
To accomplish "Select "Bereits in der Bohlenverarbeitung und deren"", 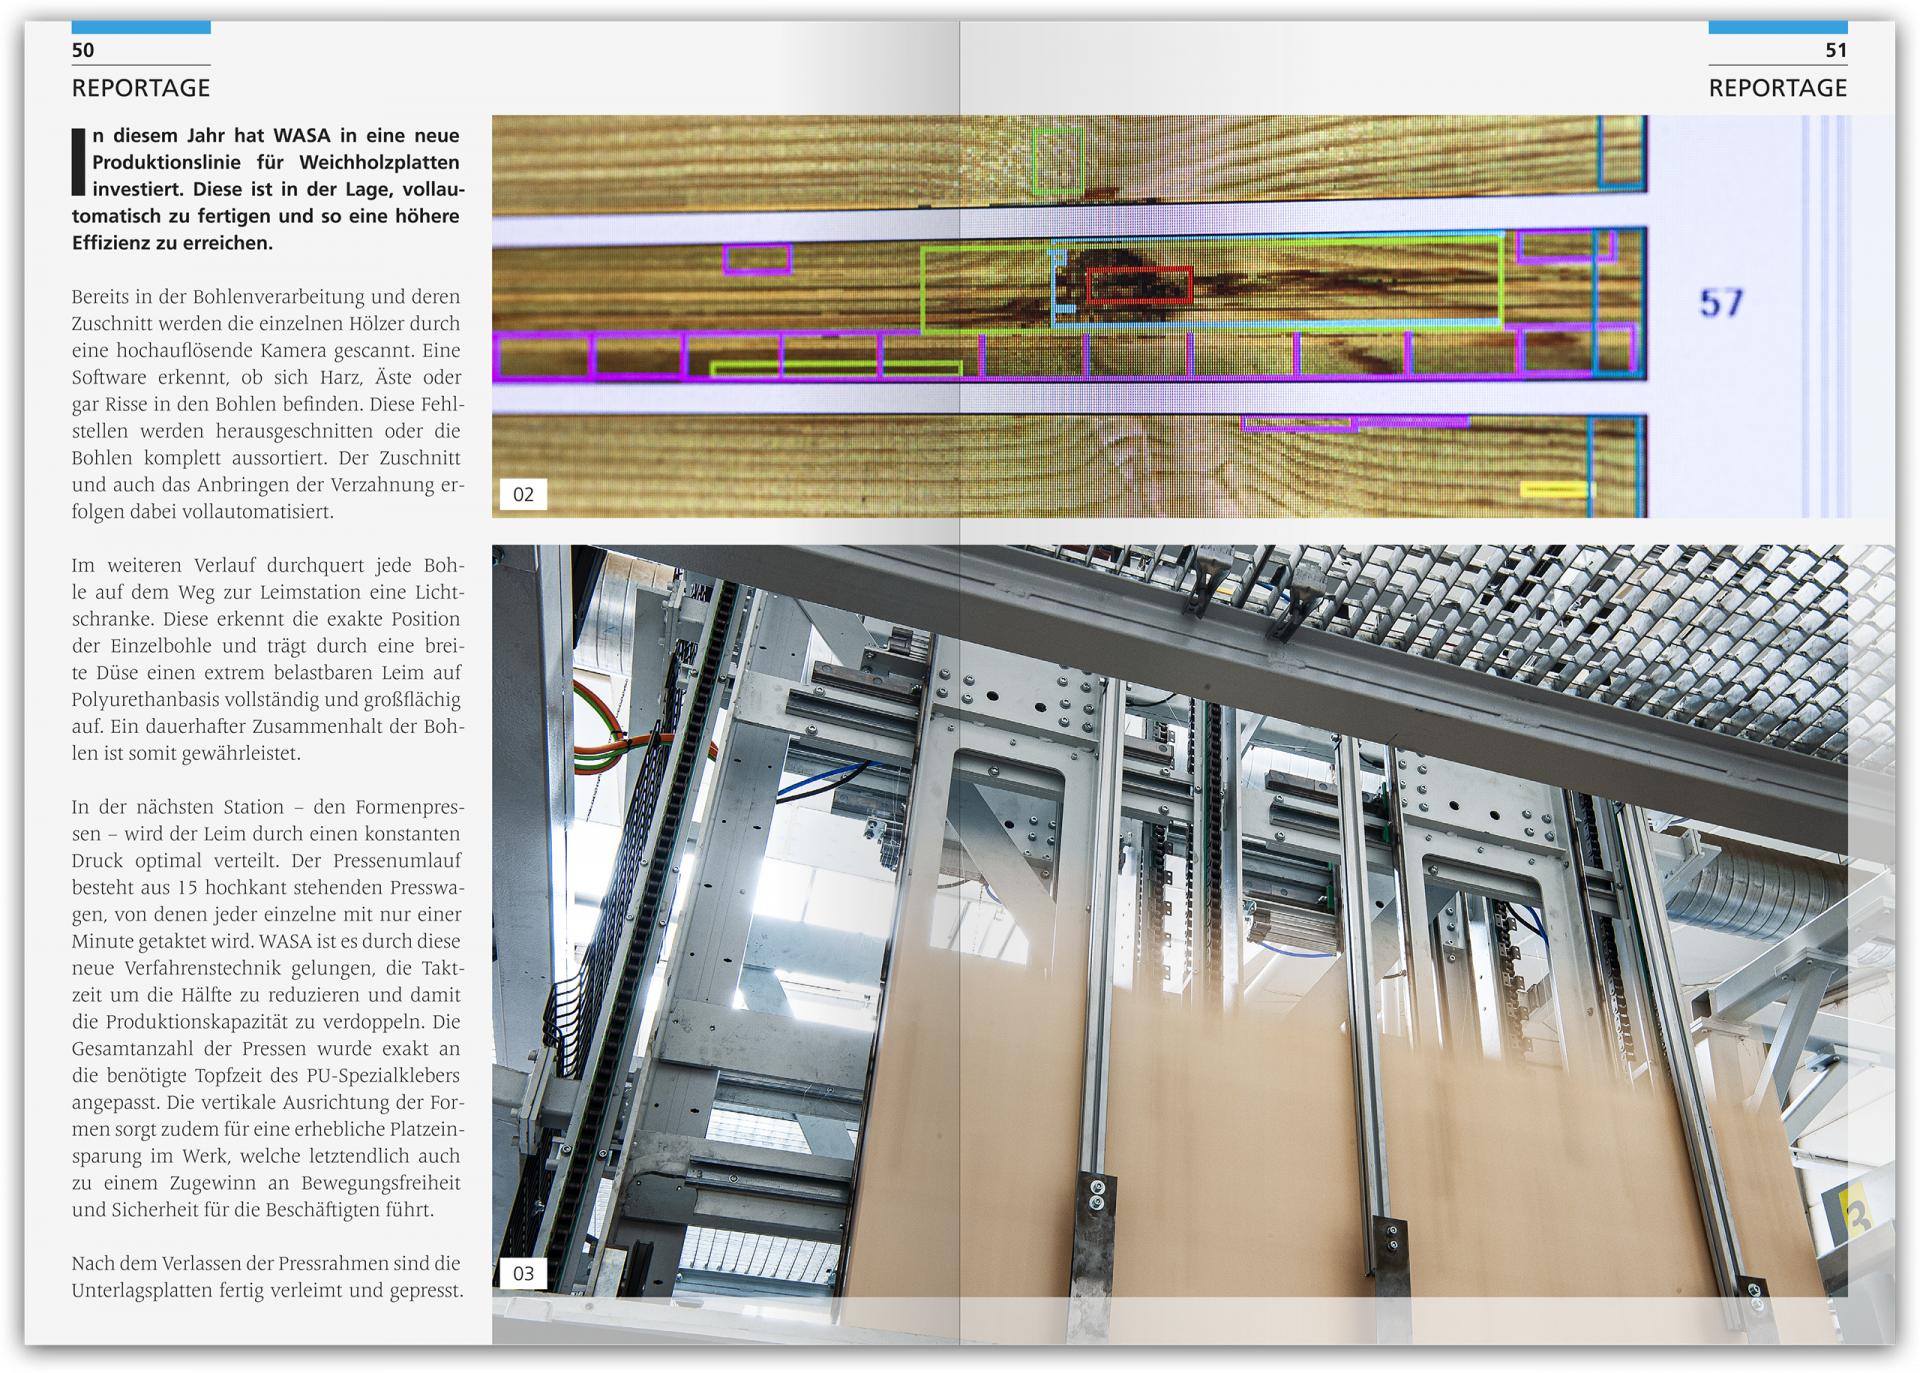I will (266, 297).
